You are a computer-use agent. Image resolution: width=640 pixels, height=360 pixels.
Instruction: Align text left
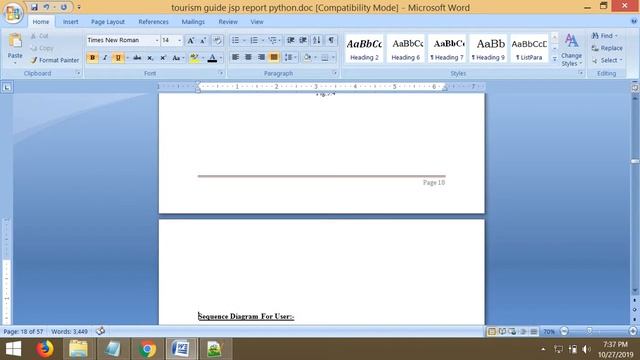[236, 58]
